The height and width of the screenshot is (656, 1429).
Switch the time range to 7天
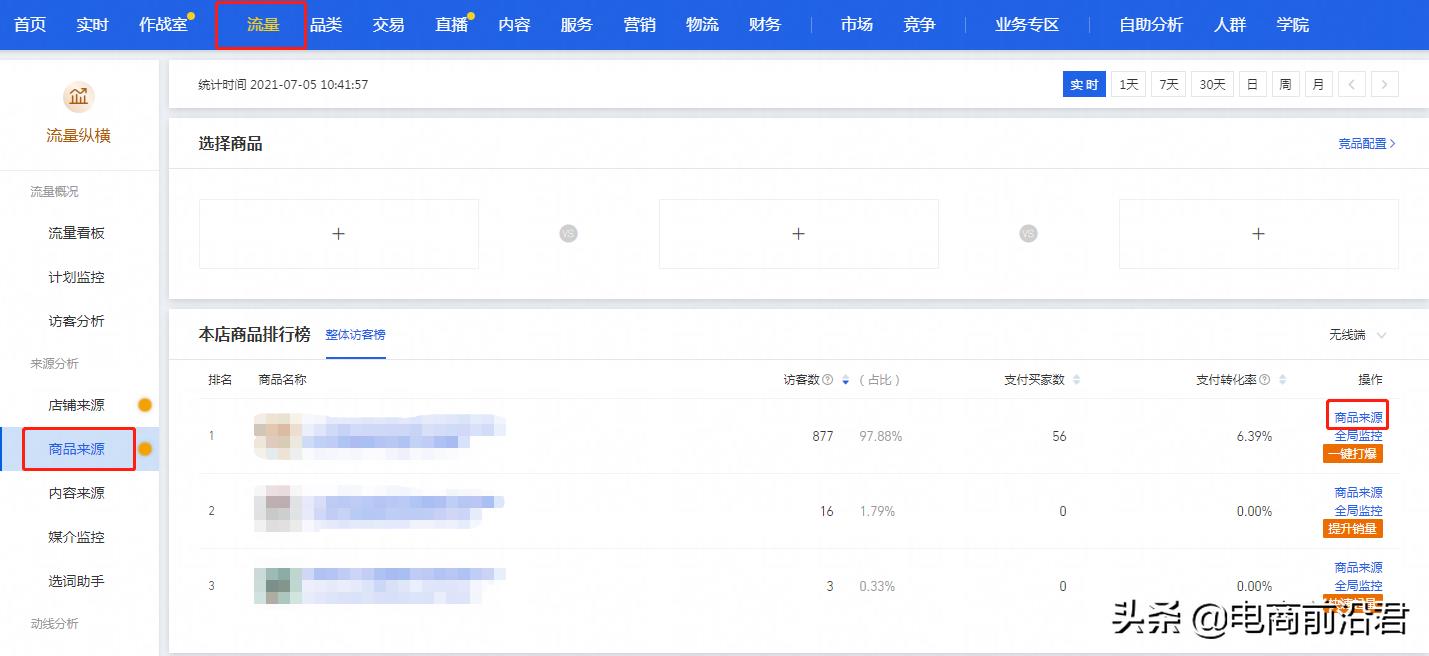pyautogui.click(x=1167, y=84)
